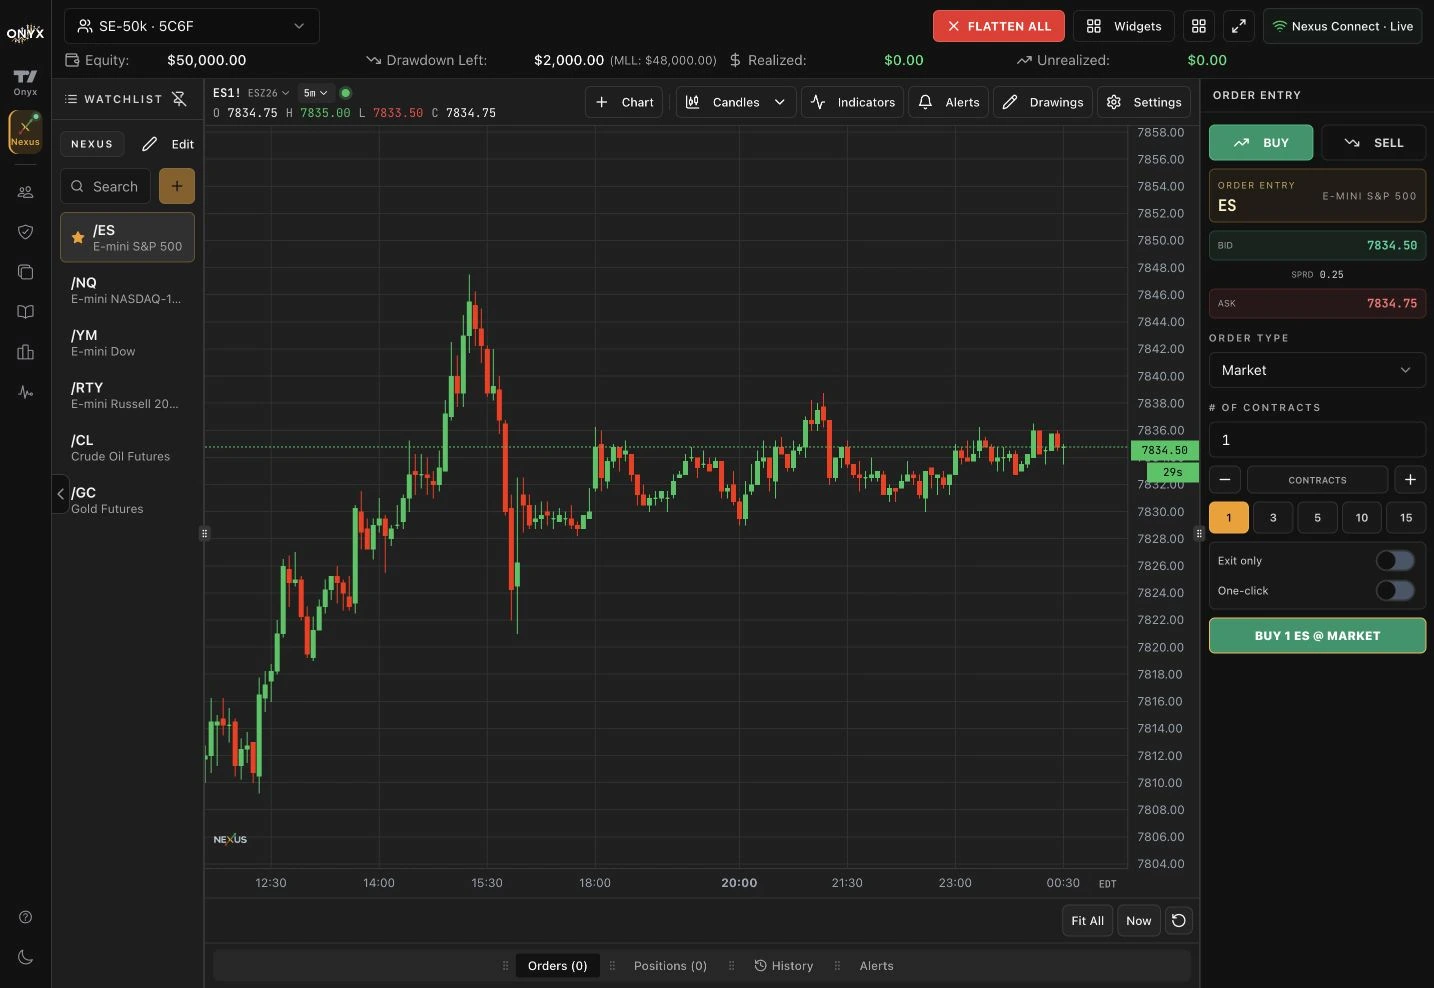This screenshot has height=988, width=1434.
Task: Focus the number of contracts input field
Action: [1317, 440]
